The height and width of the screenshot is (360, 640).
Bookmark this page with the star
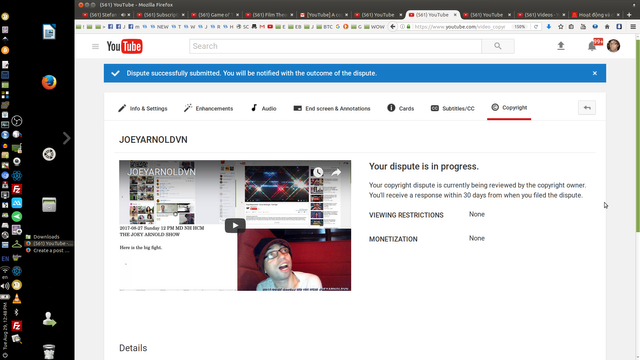pos(560,27)
